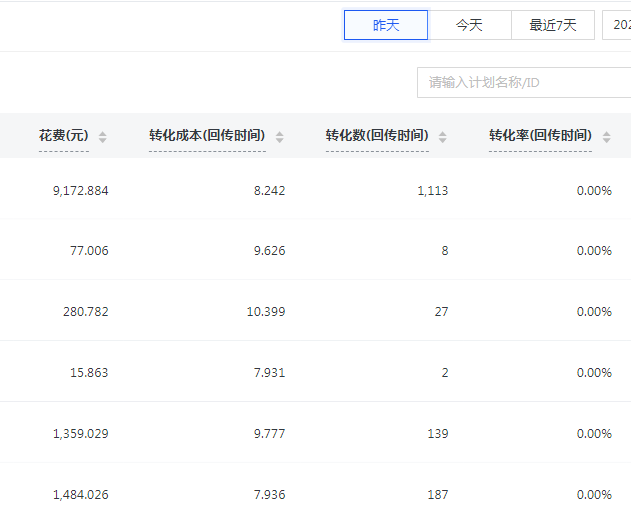Select the conversion cost 9.777
This screenshot has height=514, width=631.
[269, 433]
